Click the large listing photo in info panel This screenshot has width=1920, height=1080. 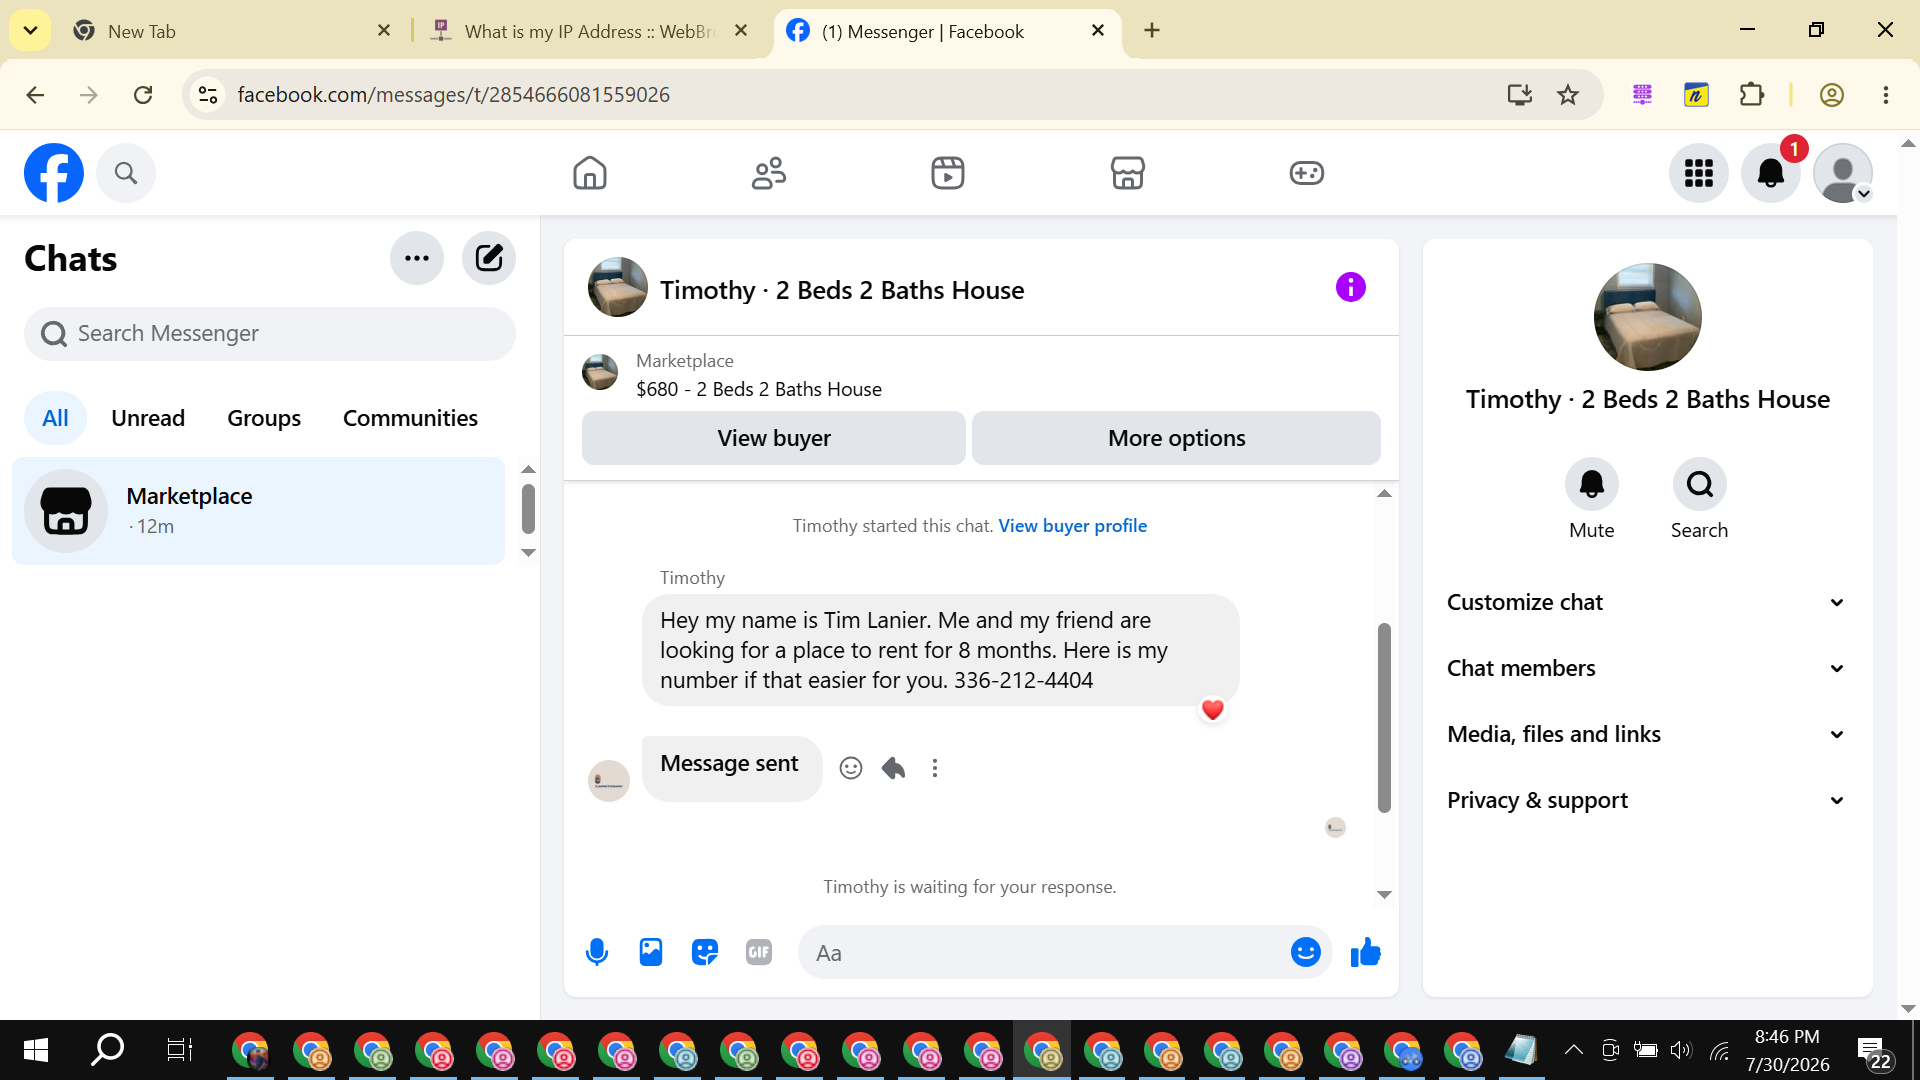pyautogui.click(x=1648, y=317)
